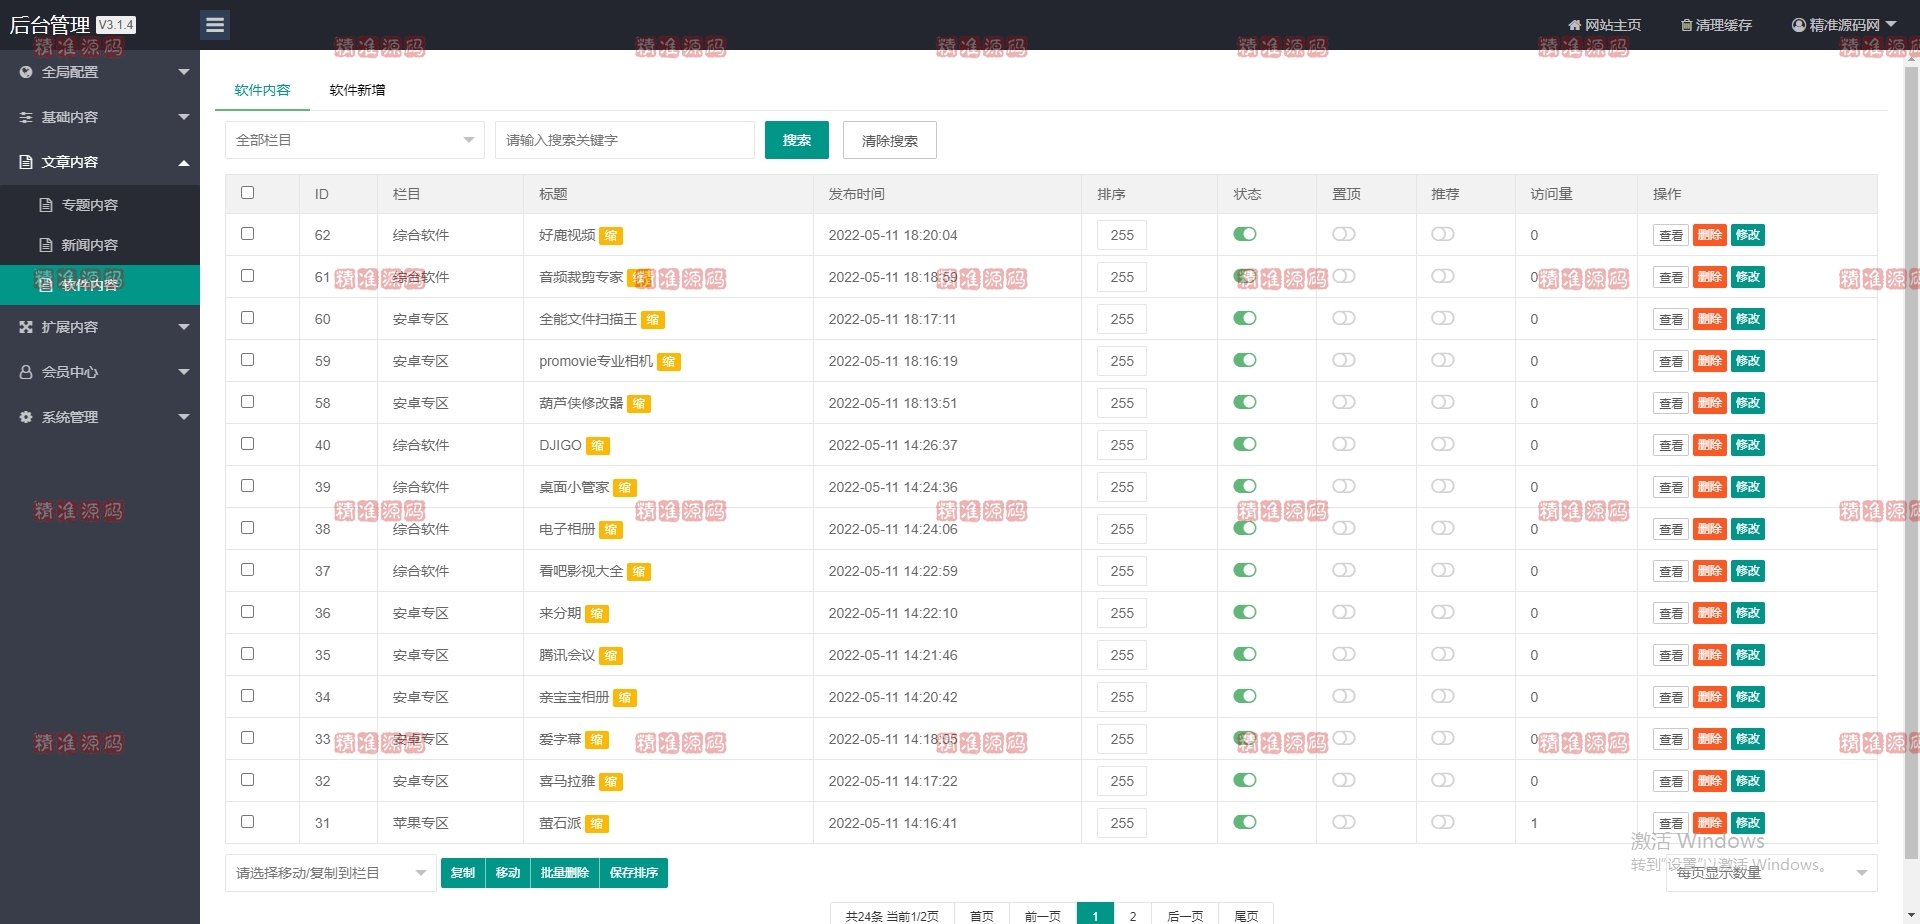Expand the 全局配置 menu arrow

coord(184,72)
